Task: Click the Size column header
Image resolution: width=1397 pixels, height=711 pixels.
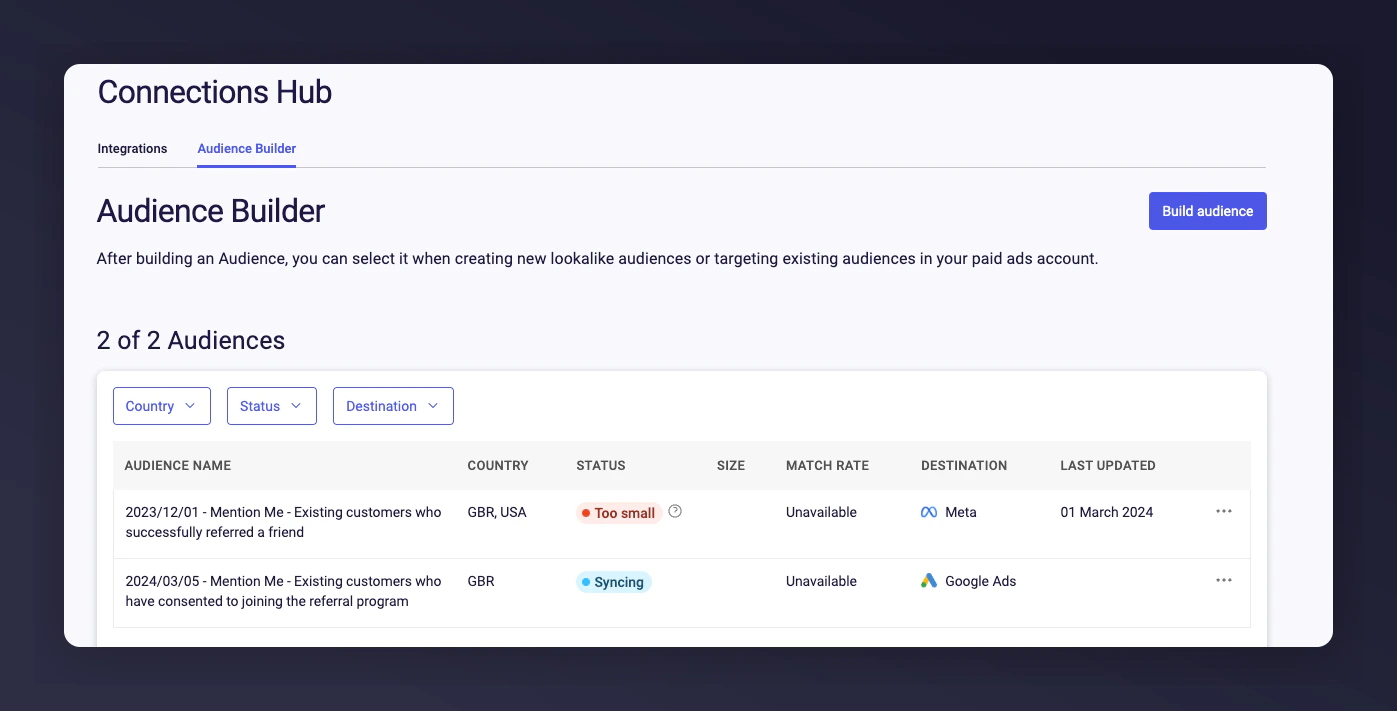Action: coord(731,466)
